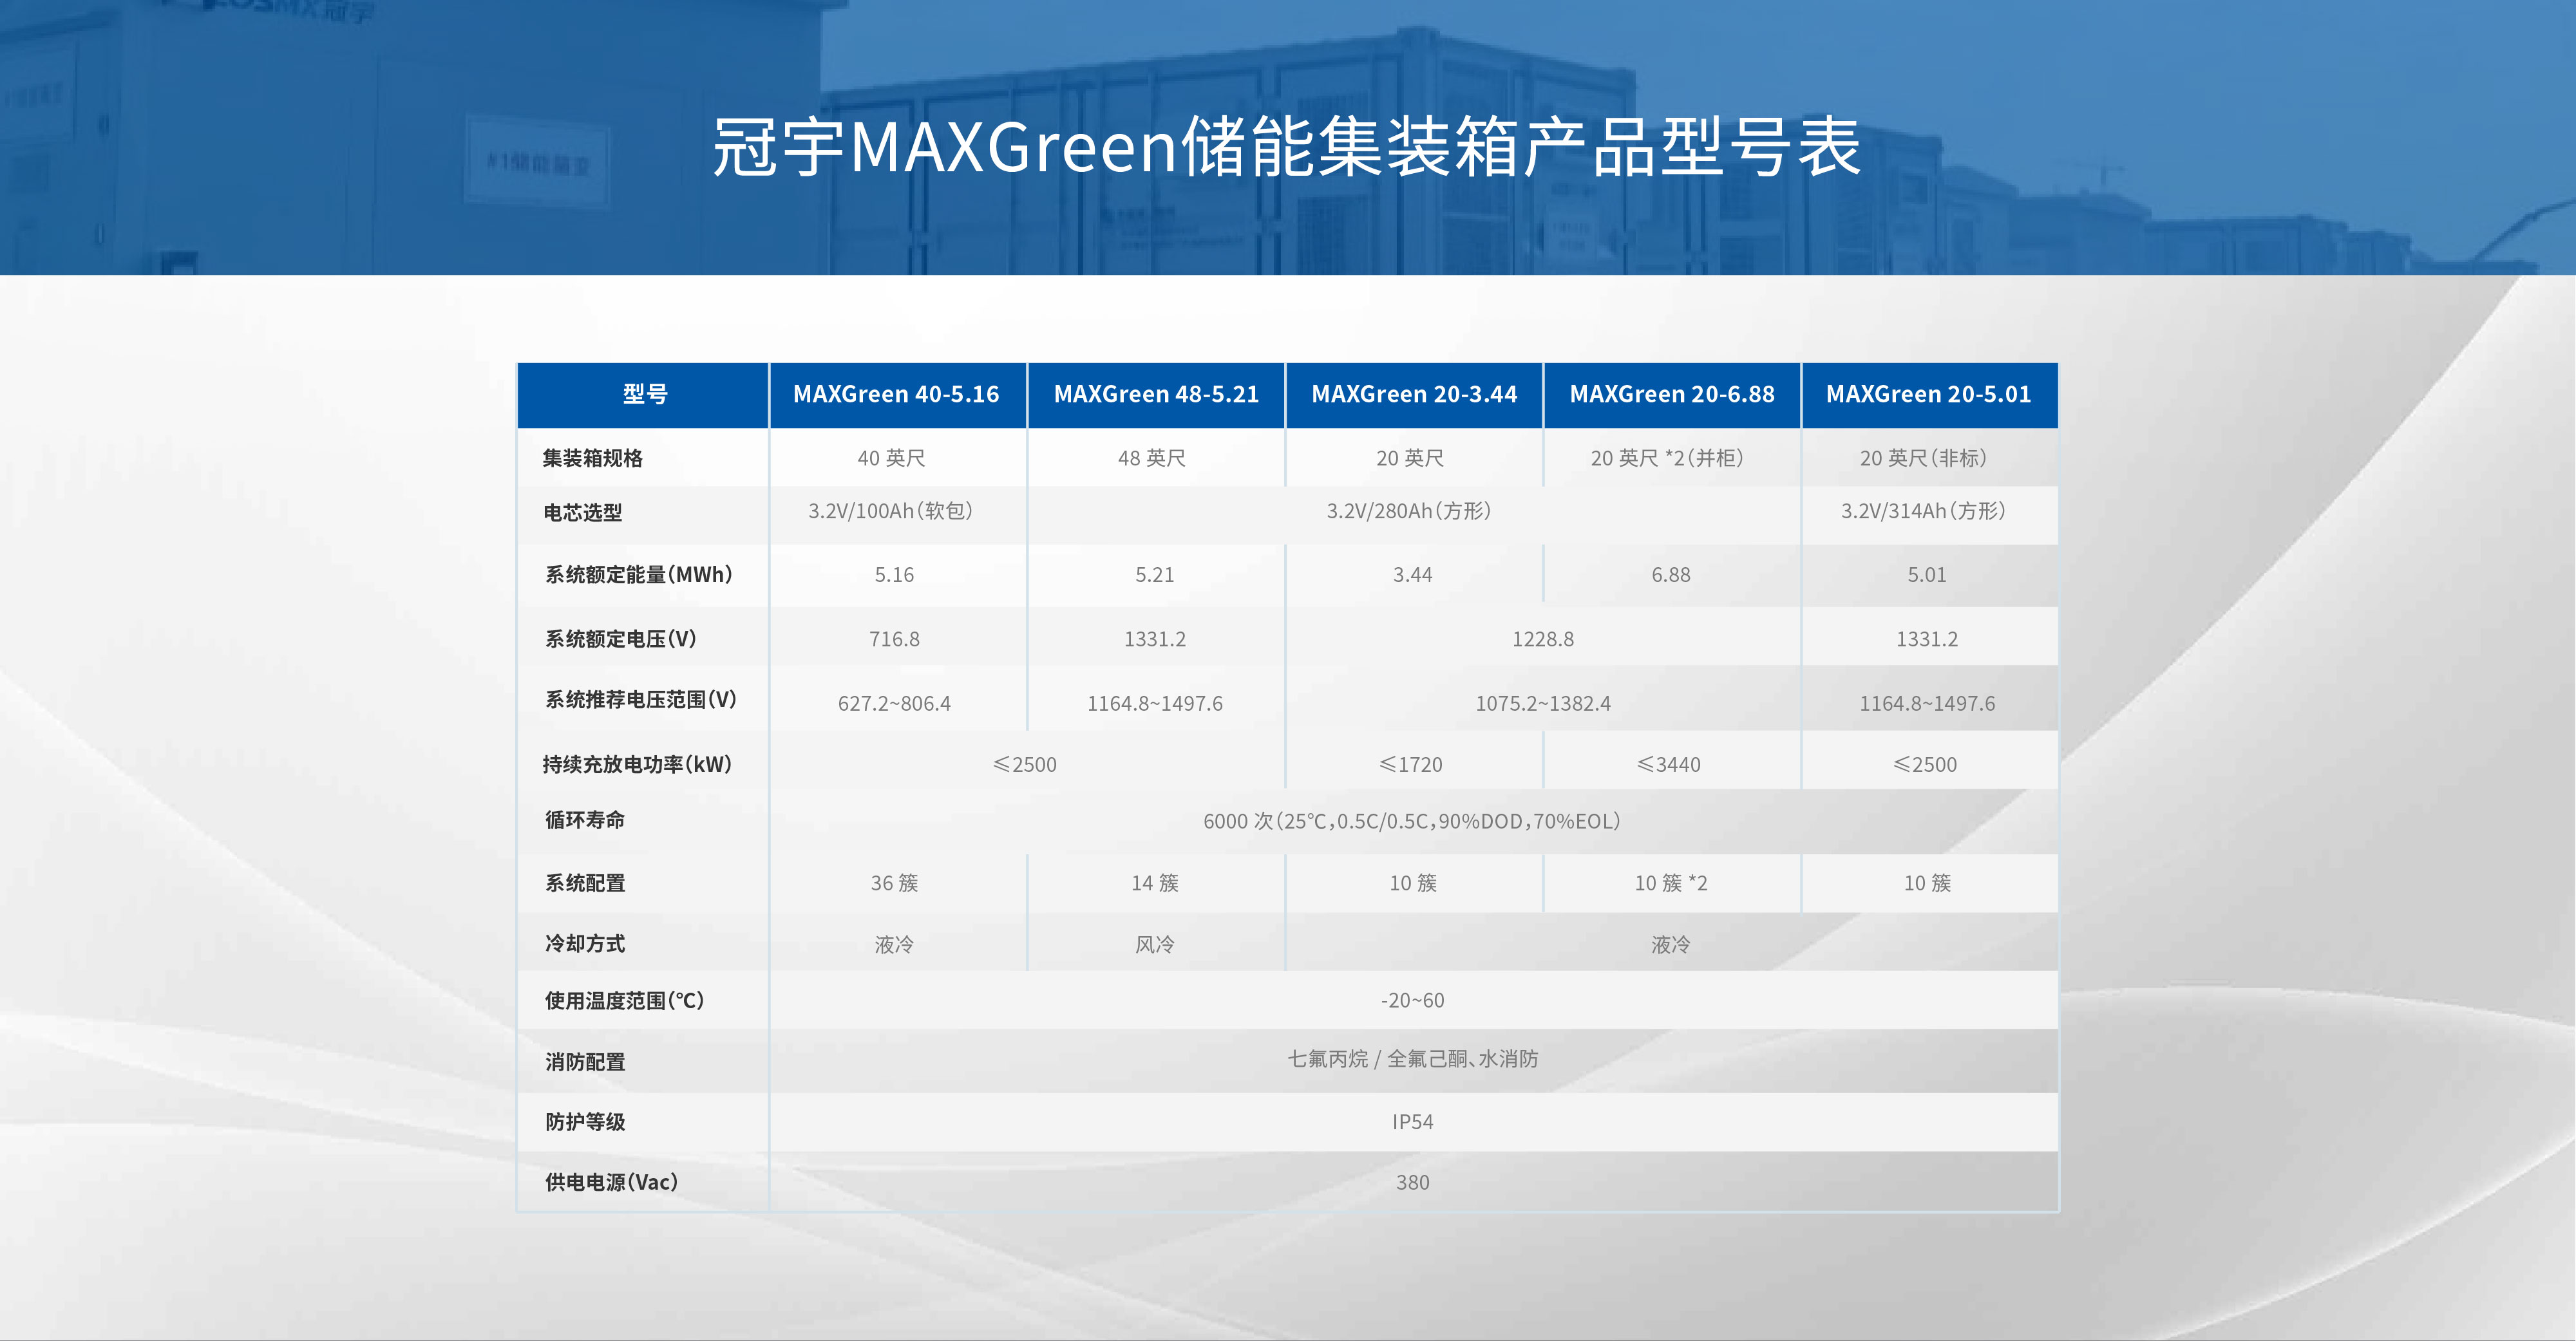
Task: Select the MAXGreen 20-3.44 column header
Action: 1414,395
